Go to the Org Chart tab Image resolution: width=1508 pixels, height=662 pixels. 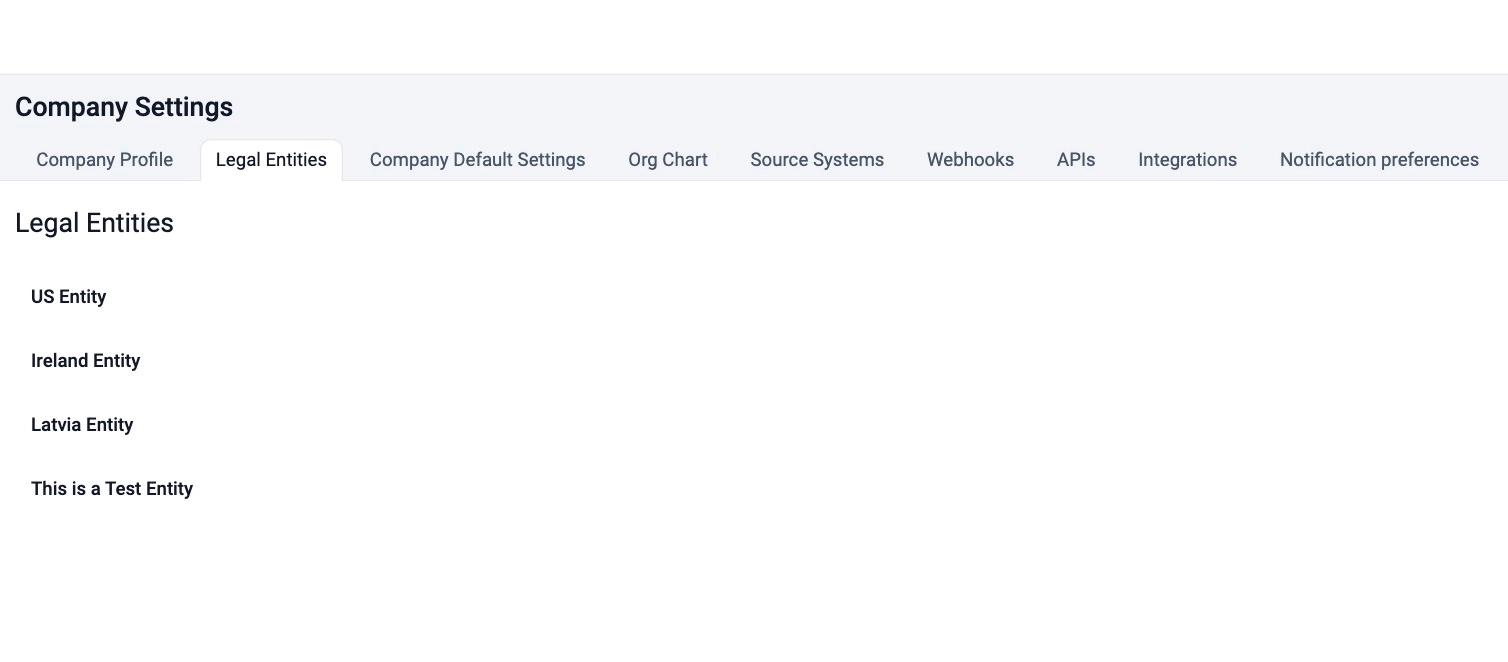coord(667,160)
